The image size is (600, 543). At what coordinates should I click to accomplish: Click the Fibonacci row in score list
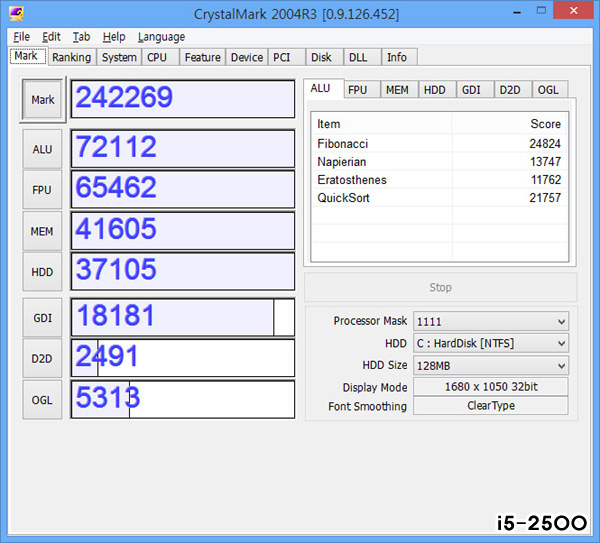tap(438, 144)
